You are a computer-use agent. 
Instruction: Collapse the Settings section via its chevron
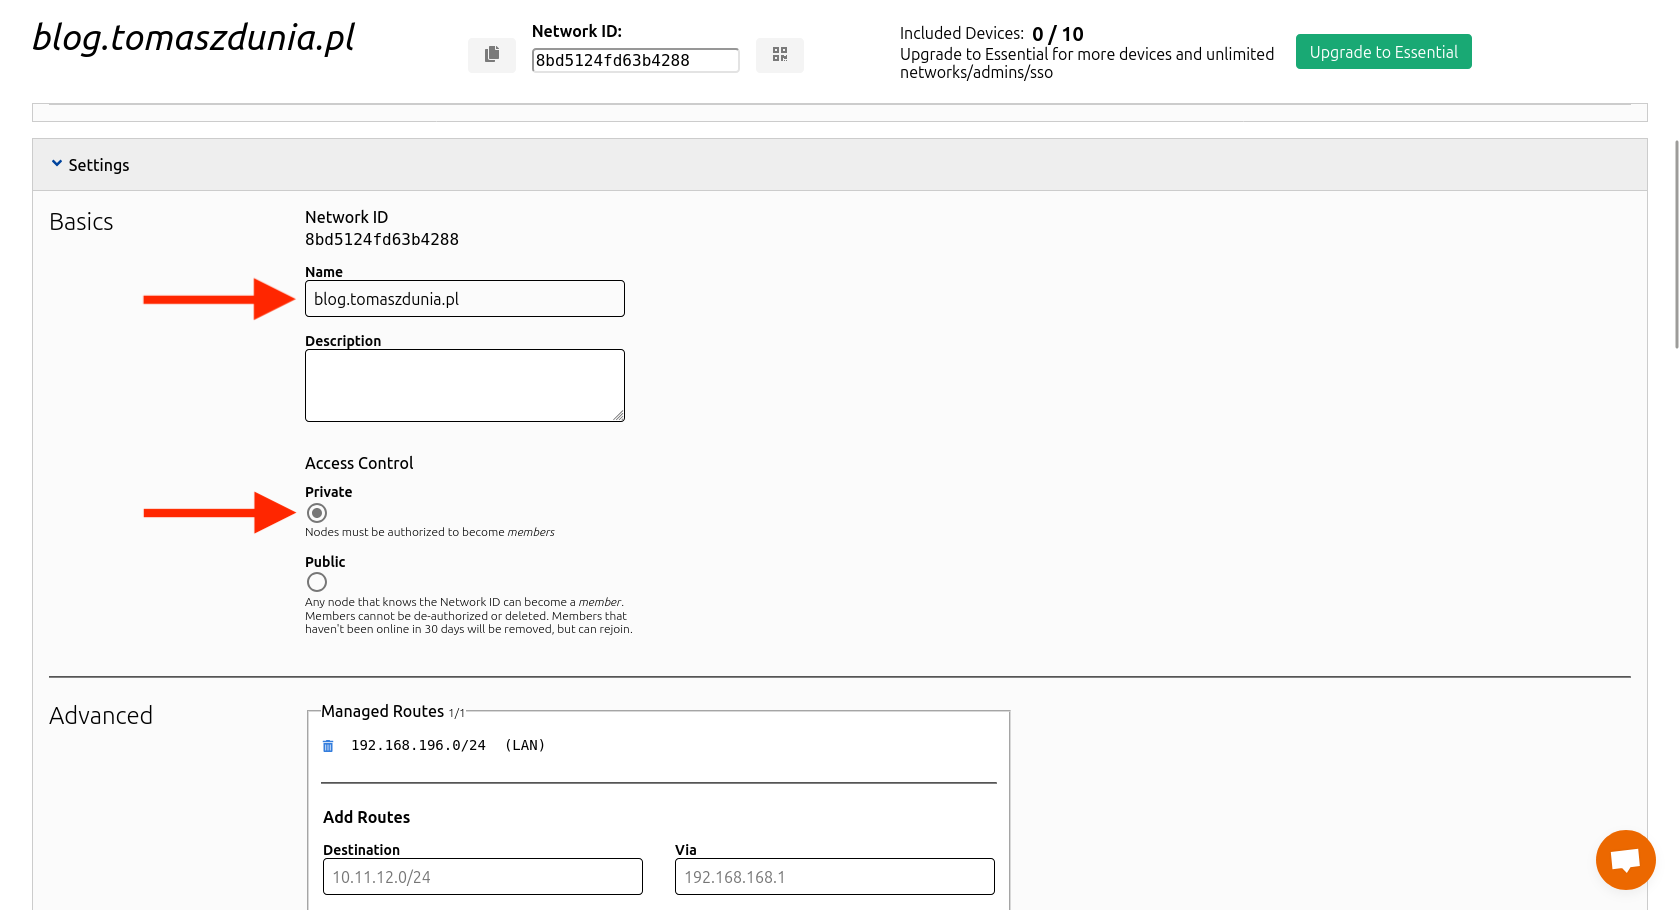57,164
